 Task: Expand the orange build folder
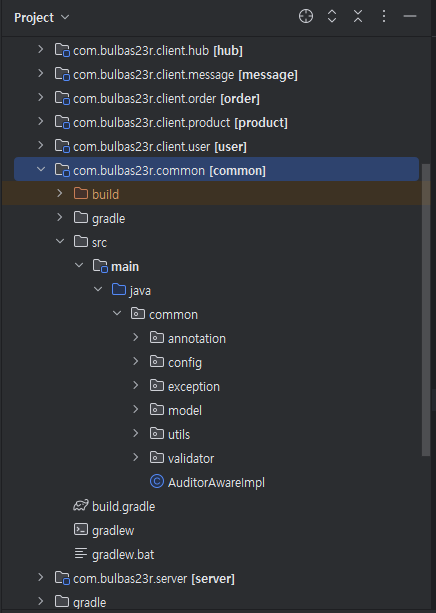(x=59, y=194)
